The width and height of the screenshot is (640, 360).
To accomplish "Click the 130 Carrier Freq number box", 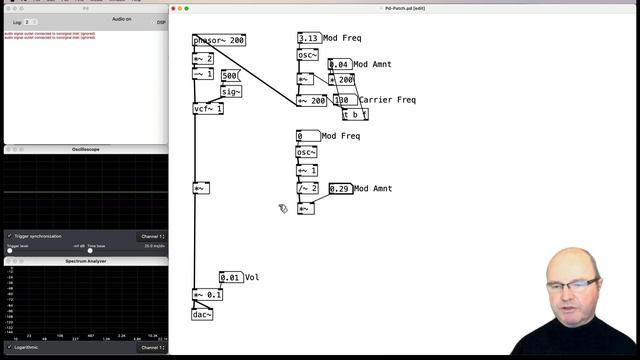I will coord(345,100).
